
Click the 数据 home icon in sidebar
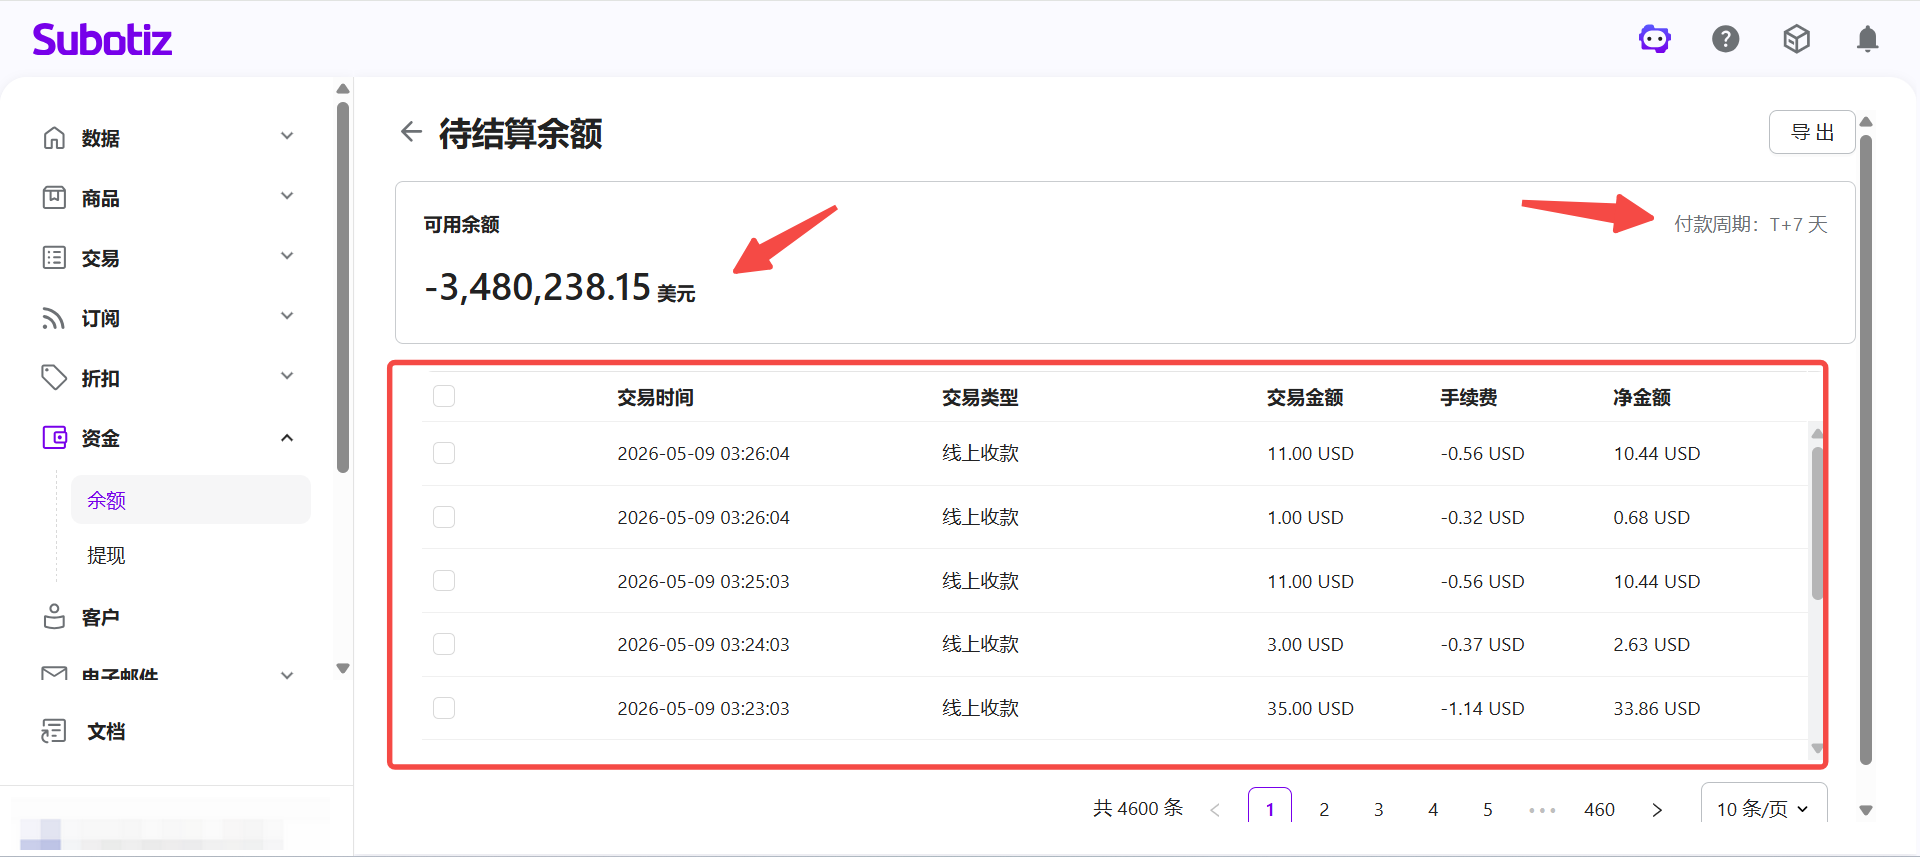pyautogui.click(x=54, y=137)
